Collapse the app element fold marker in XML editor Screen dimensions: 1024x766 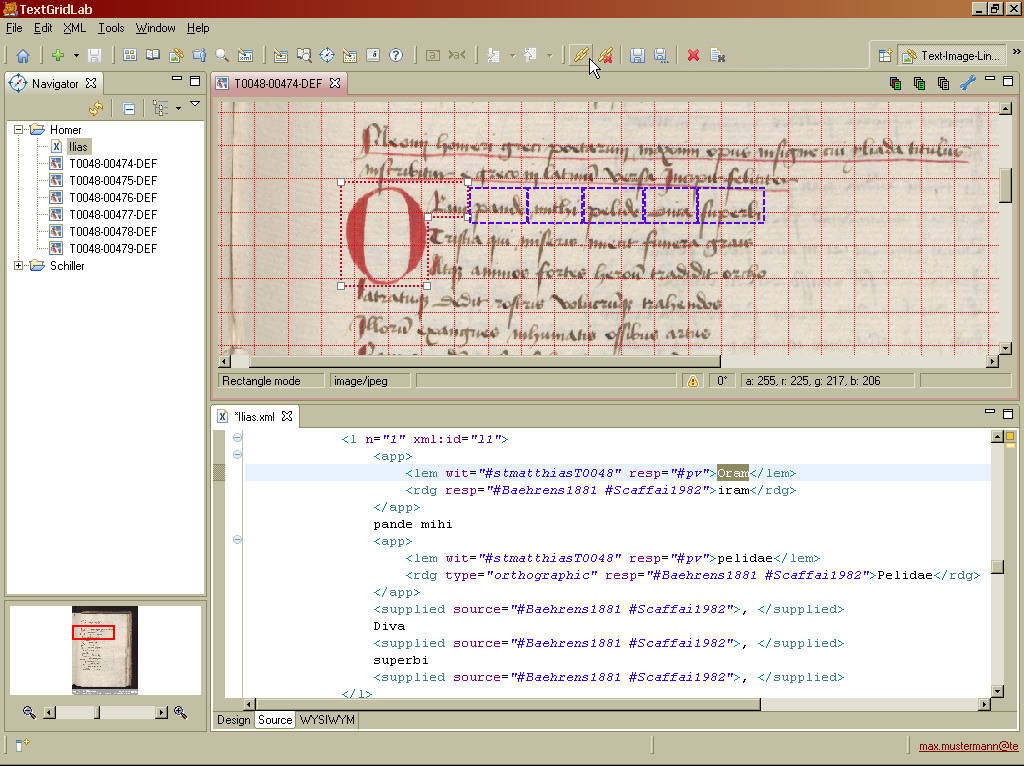coord(237,455)
